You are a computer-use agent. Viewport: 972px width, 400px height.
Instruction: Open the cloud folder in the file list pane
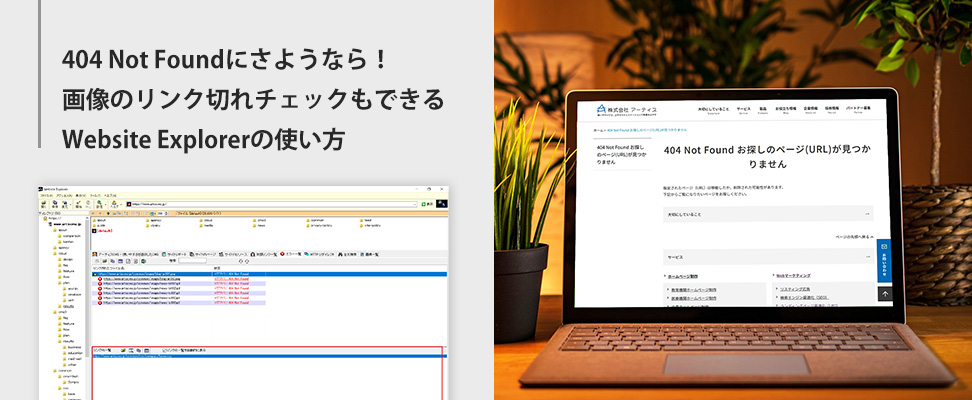(208, 220)
